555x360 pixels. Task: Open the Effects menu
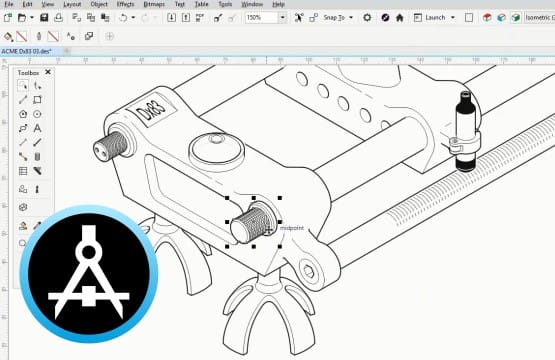125,4
